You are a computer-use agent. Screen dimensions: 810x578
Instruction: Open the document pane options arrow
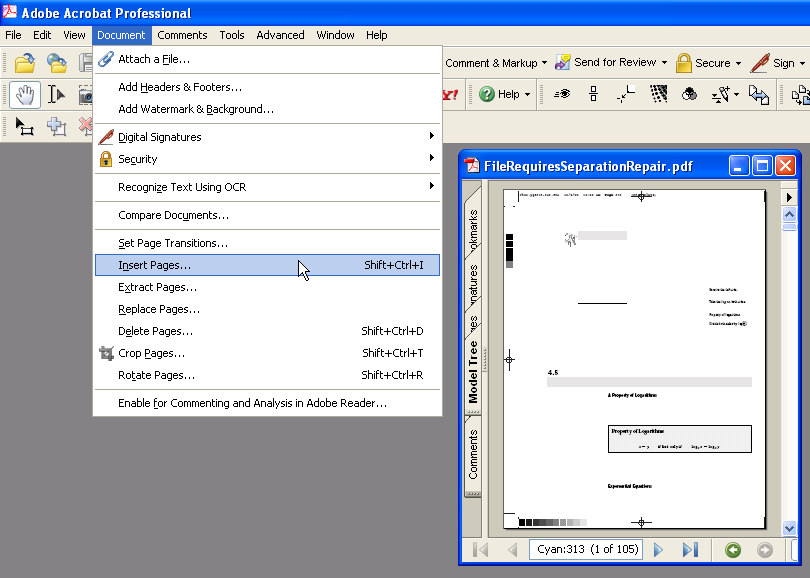pyautogui.click(x=789, y=197)
